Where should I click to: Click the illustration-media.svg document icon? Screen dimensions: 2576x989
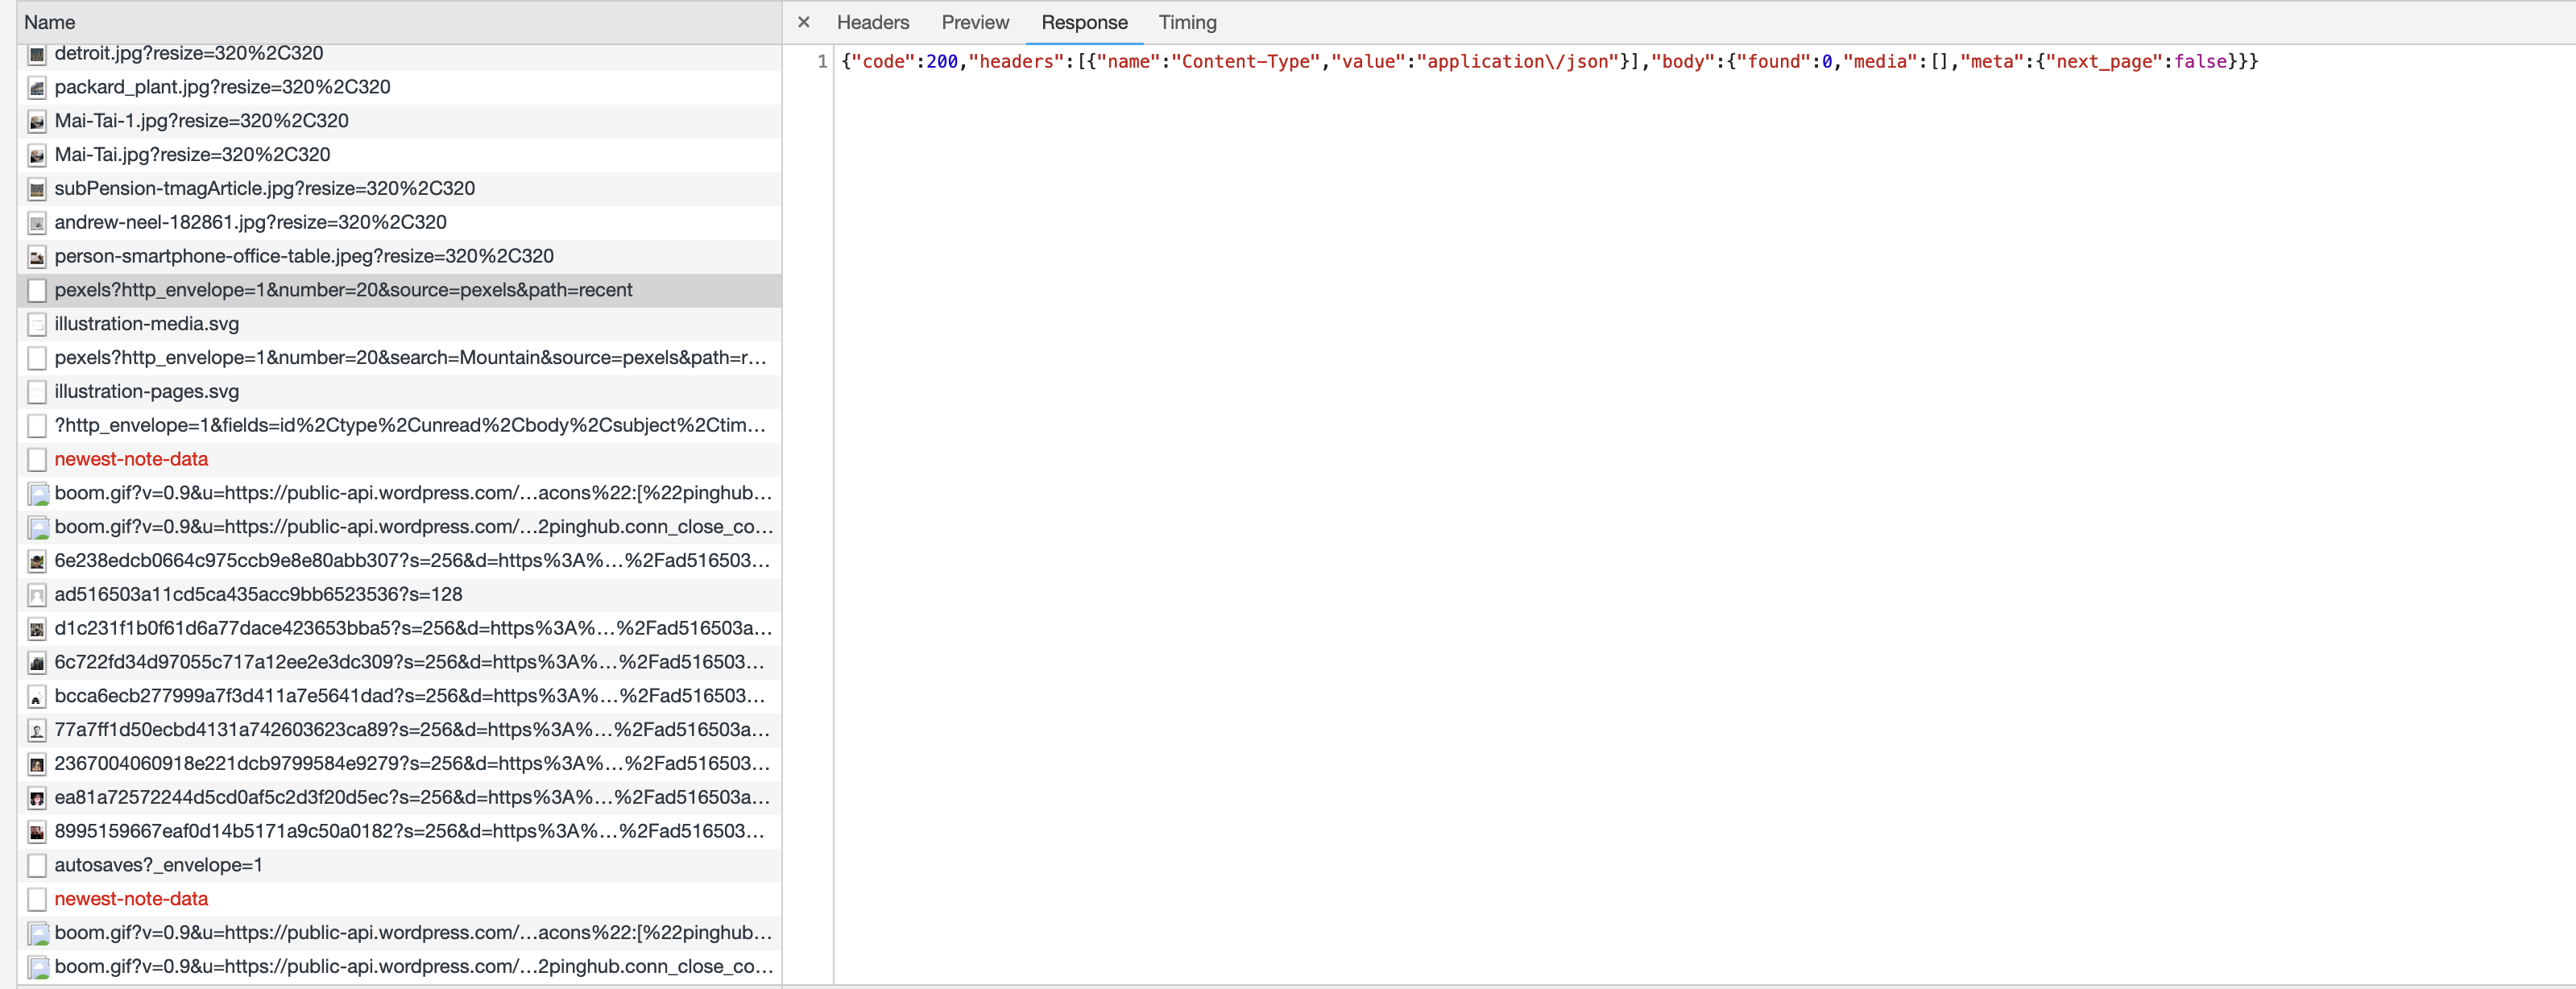tap(37, 325)
